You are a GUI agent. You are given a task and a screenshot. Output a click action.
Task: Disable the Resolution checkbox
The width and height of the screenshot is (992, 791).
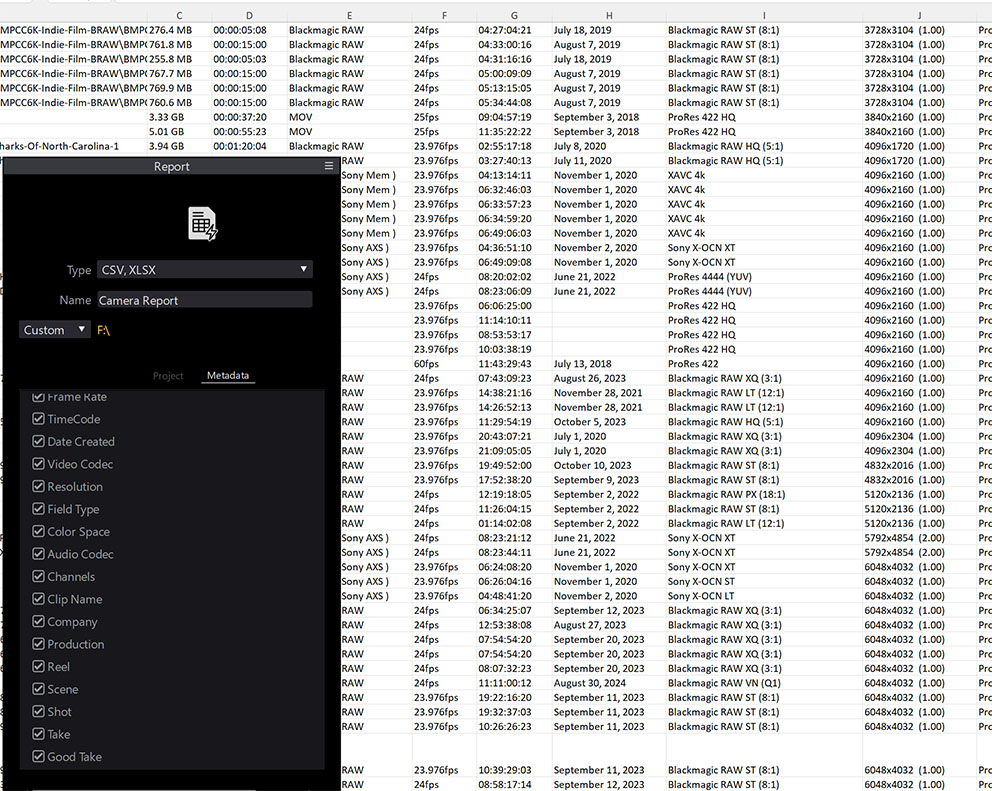(38, 487)
